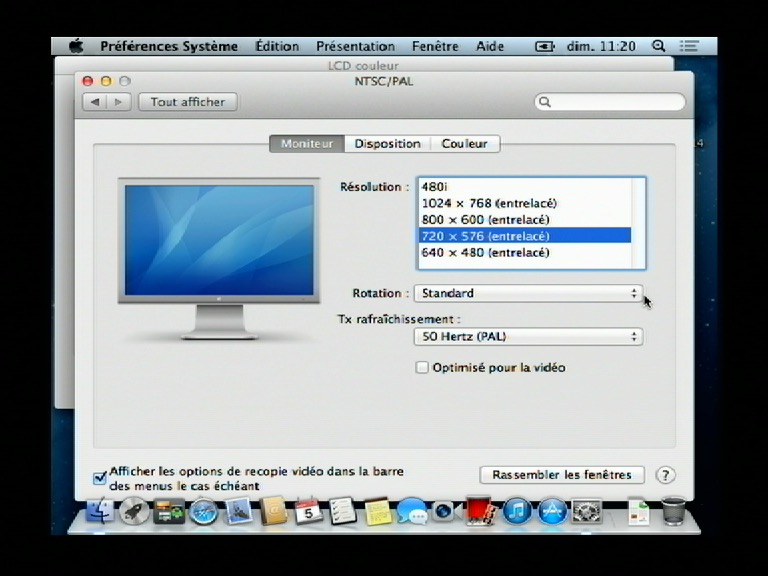The height and width of the screenshot is (576, 768).
Task: Open Calendar icon in the Dock
Action: (309, 512)
